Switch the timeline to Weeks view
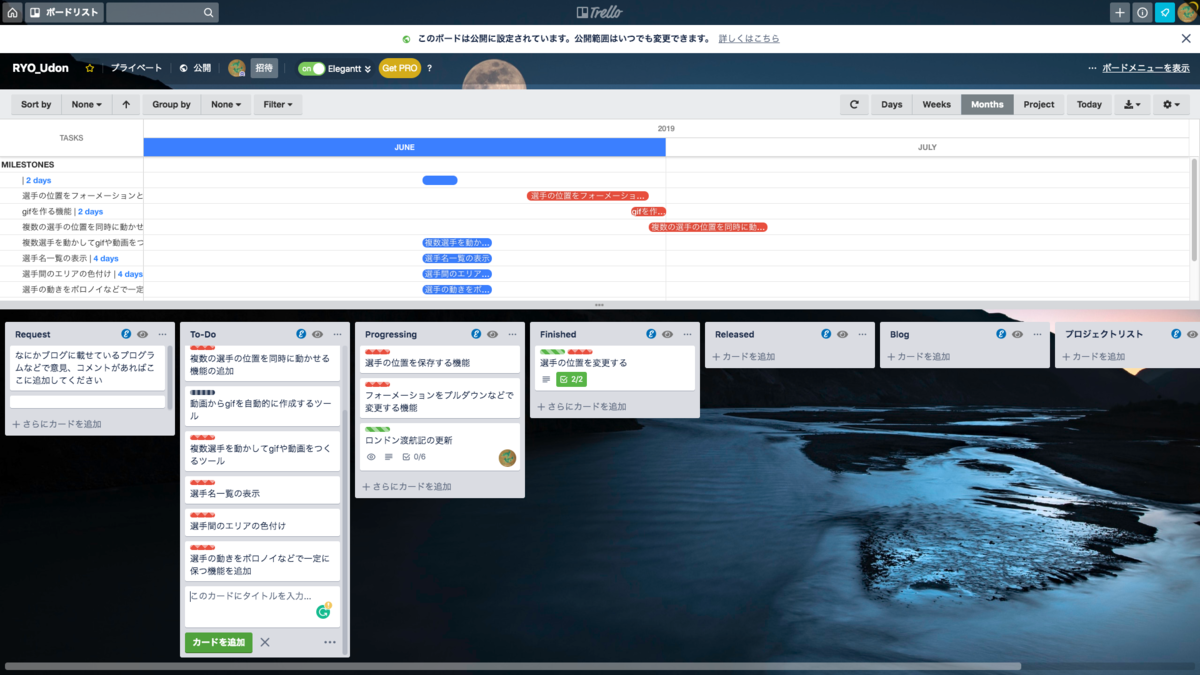The image size is (1200, 675). click(x=936, y=104)
